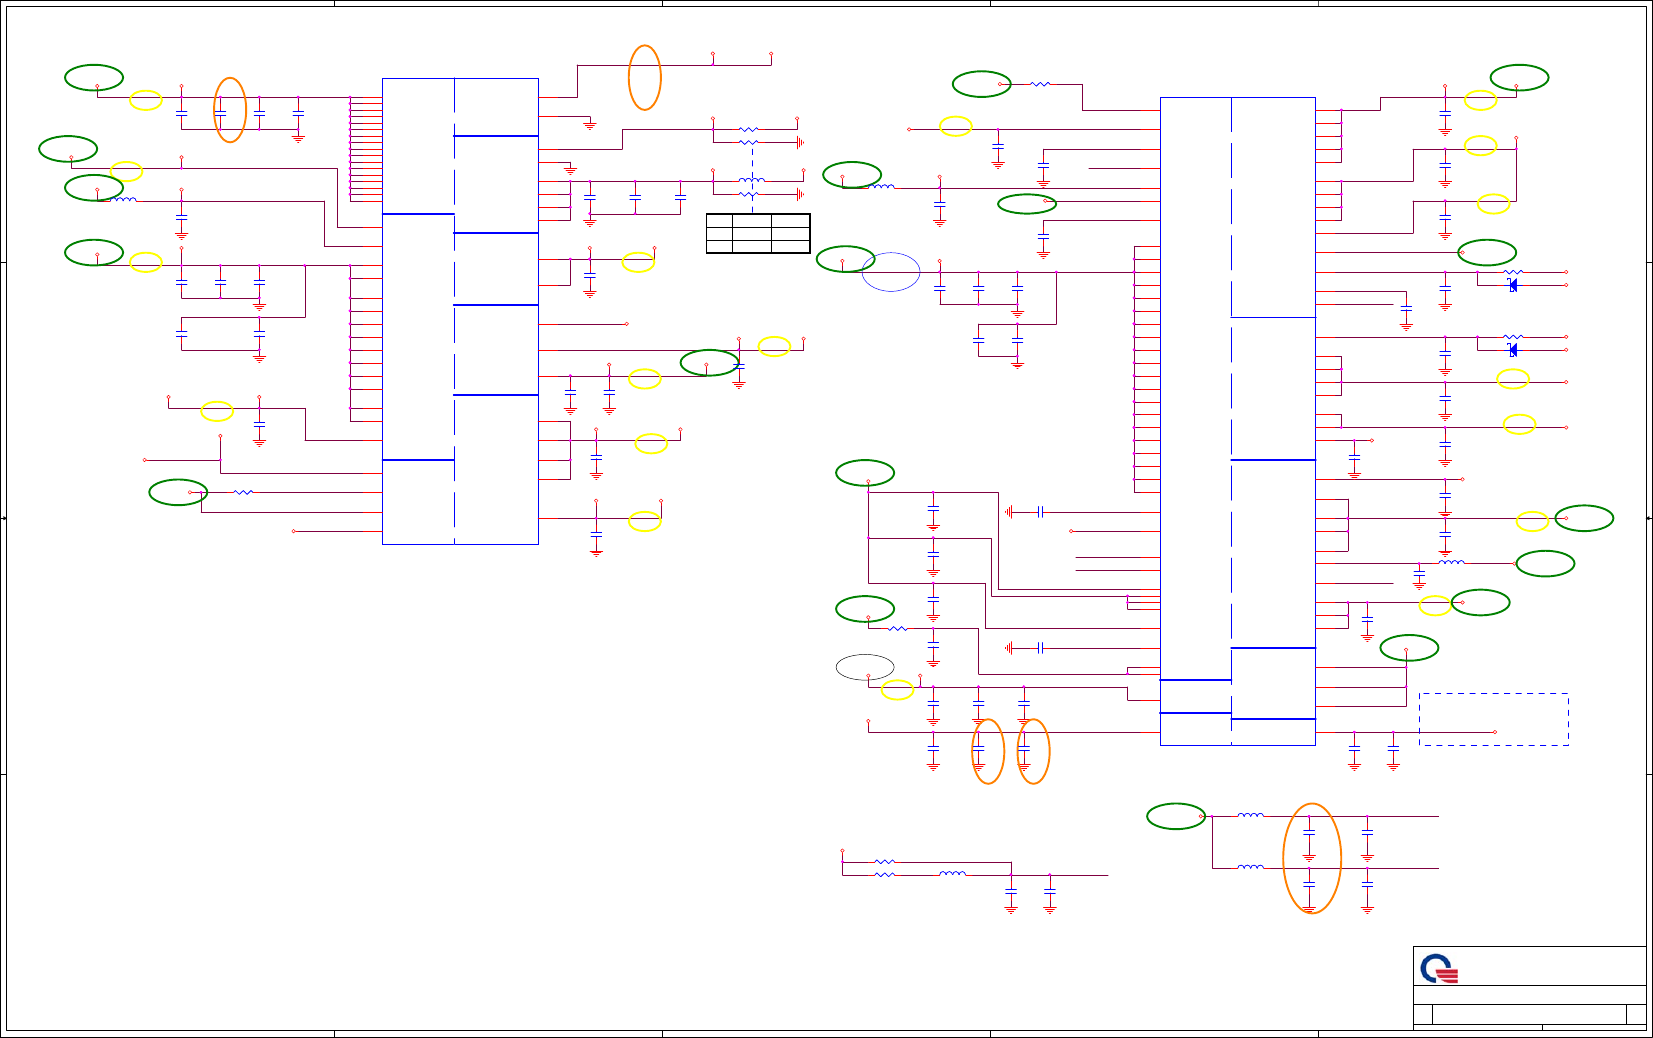Select the green ellipse in top-right corner

pyautogui.click(x=1520, y=77)
